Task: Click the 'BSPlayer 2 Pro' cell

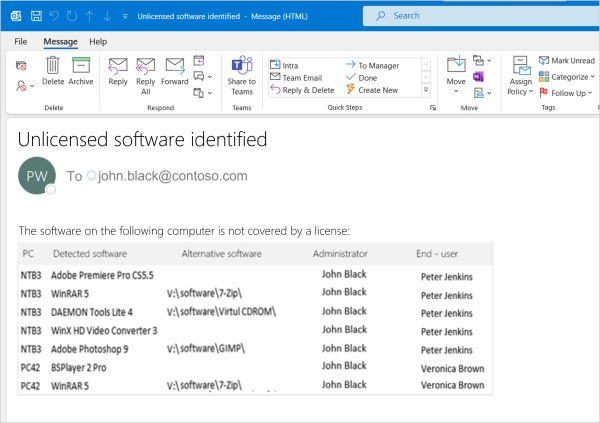Action: (78, 367)
